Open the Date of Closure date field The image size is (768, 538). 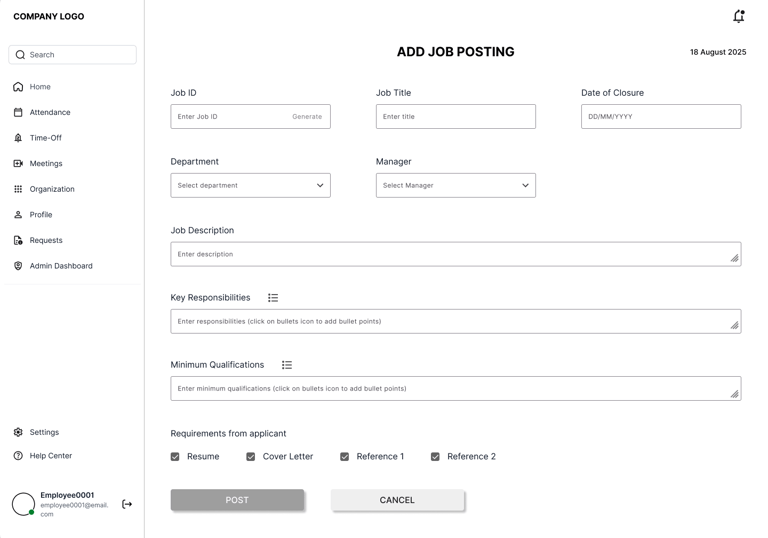661,117
